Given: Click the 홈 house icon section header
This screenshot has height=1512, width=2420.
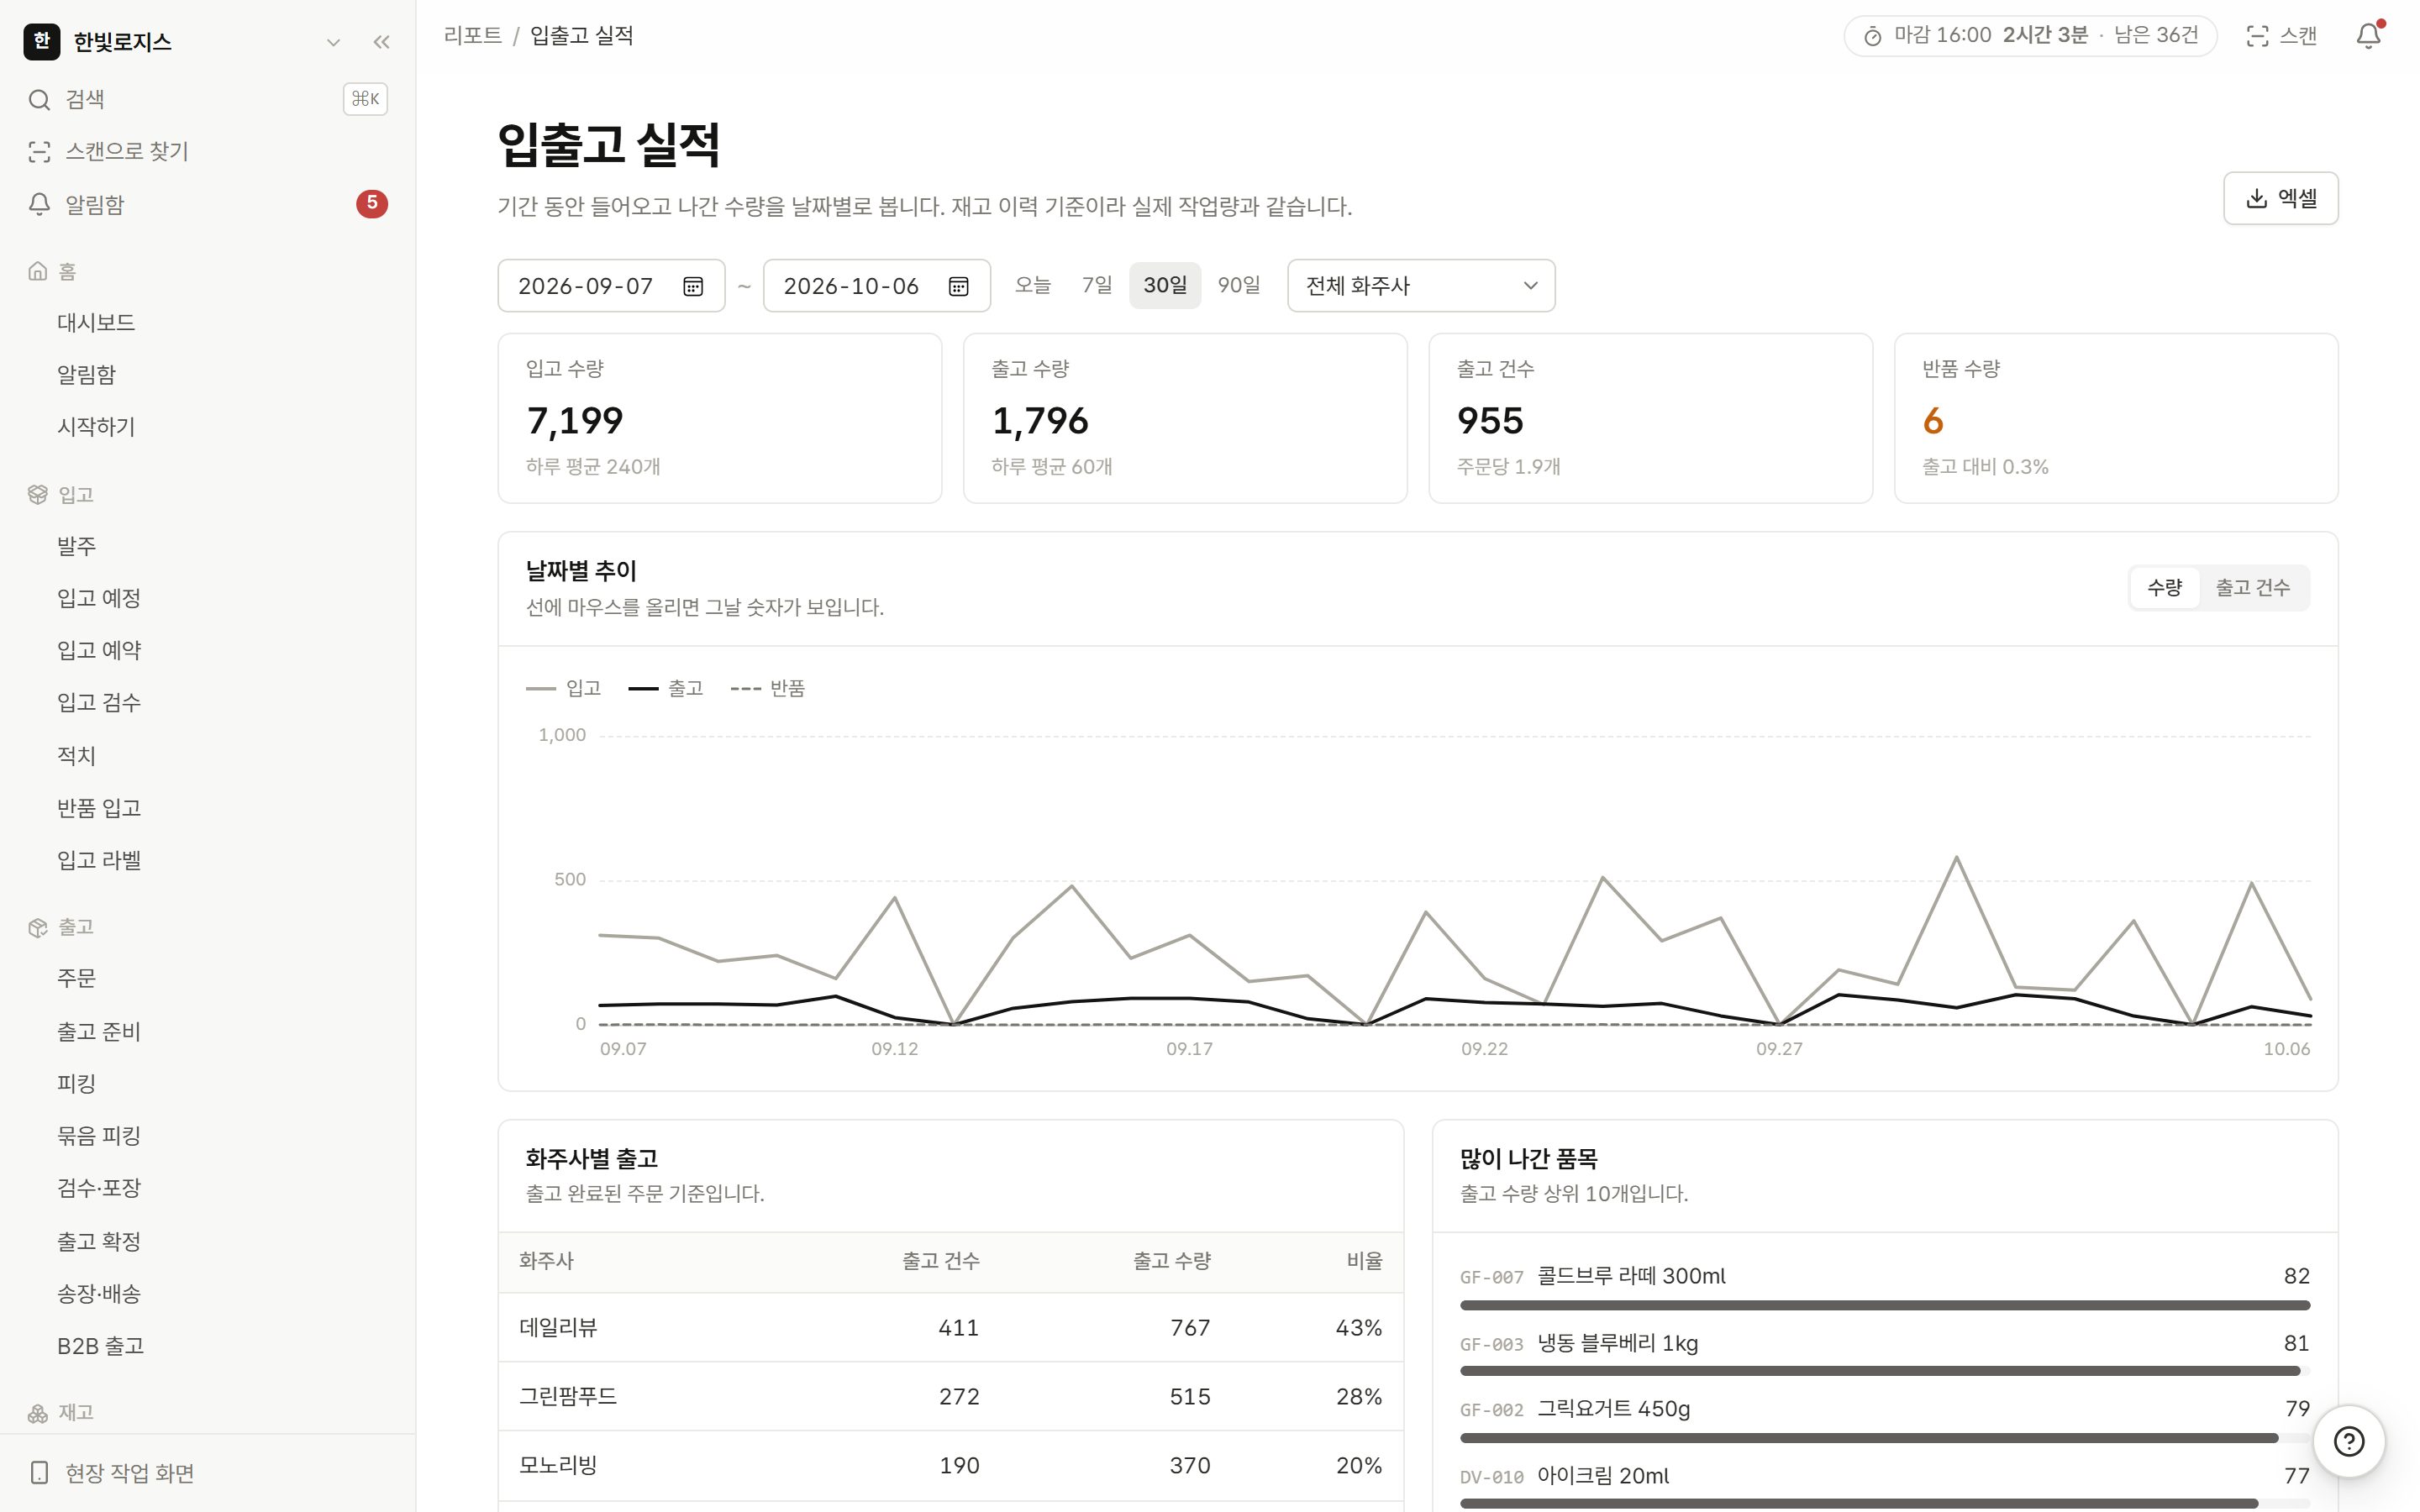Looking at the screenshot, I should tap(38, 271).
